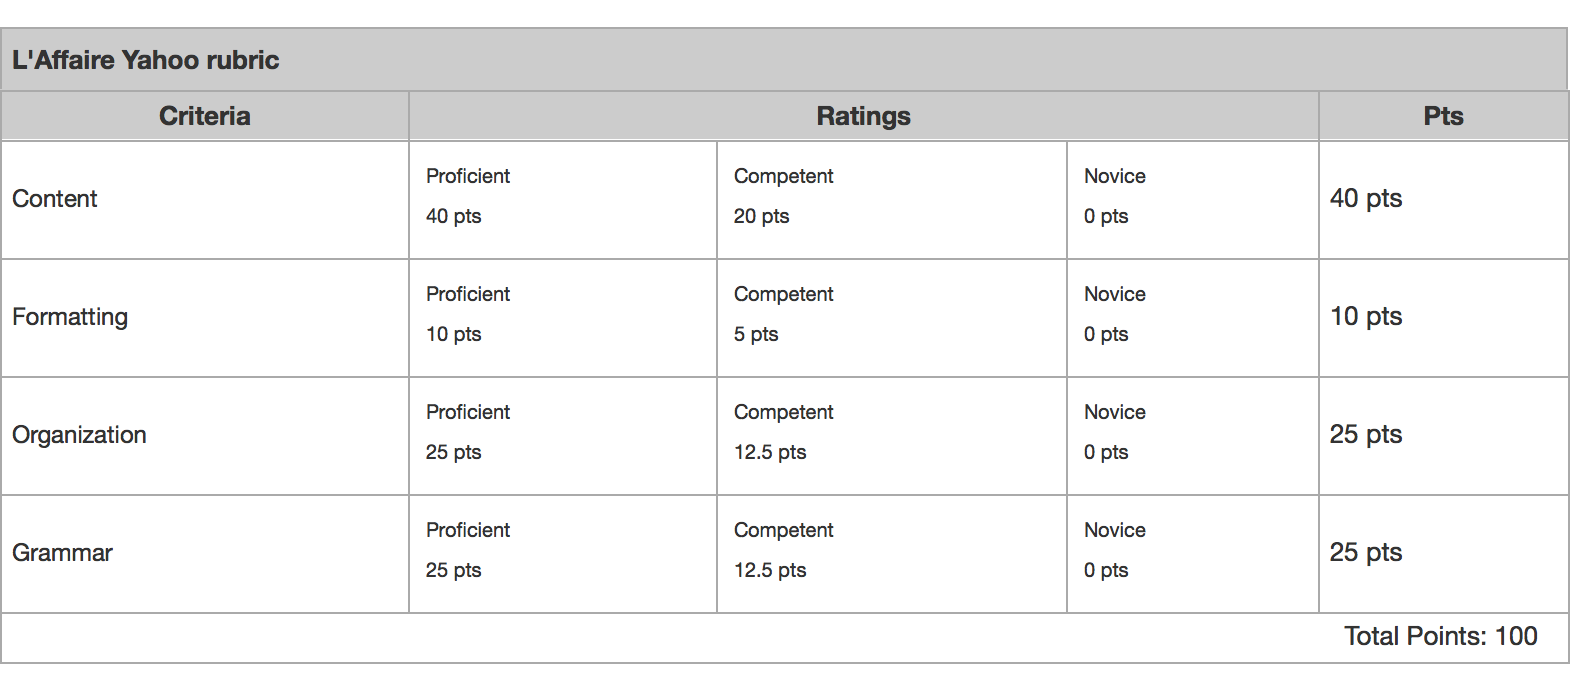
Task: Select Proficient 25 pts for Grammar
Action: pyautogui.click(x=562, y=552)
